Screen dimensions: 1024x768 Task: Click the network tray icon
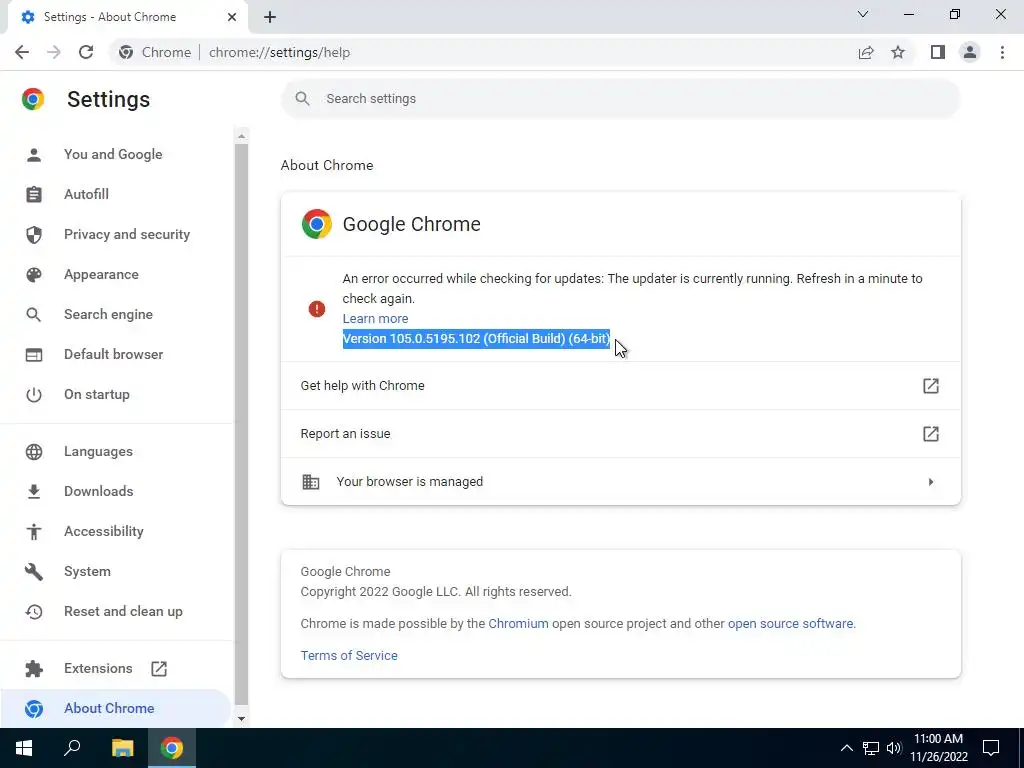(871, 748)
